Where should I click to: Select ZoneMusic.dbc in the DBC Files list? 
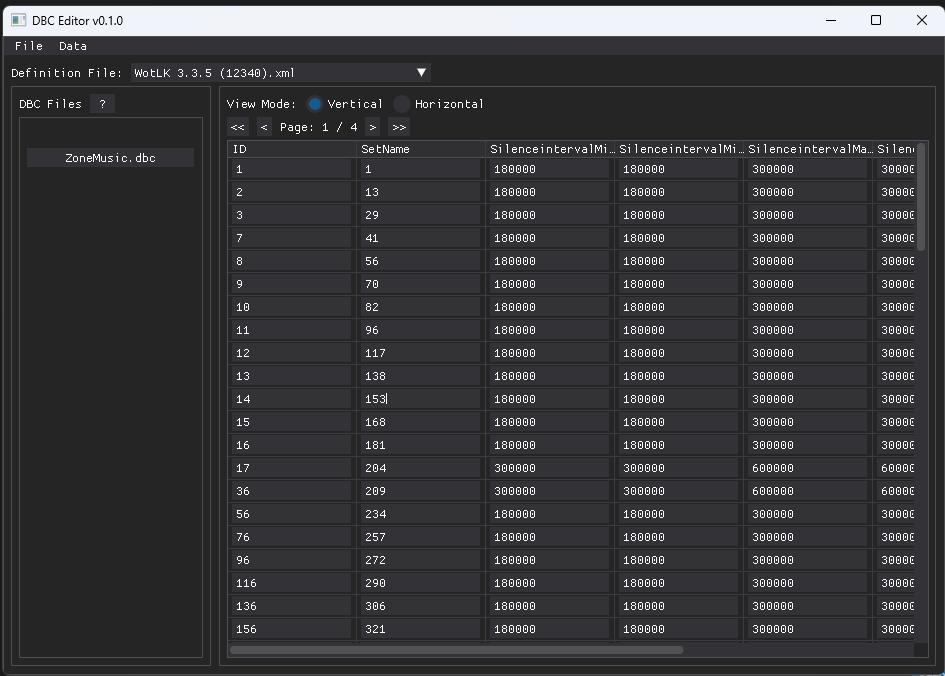(109, 156)
